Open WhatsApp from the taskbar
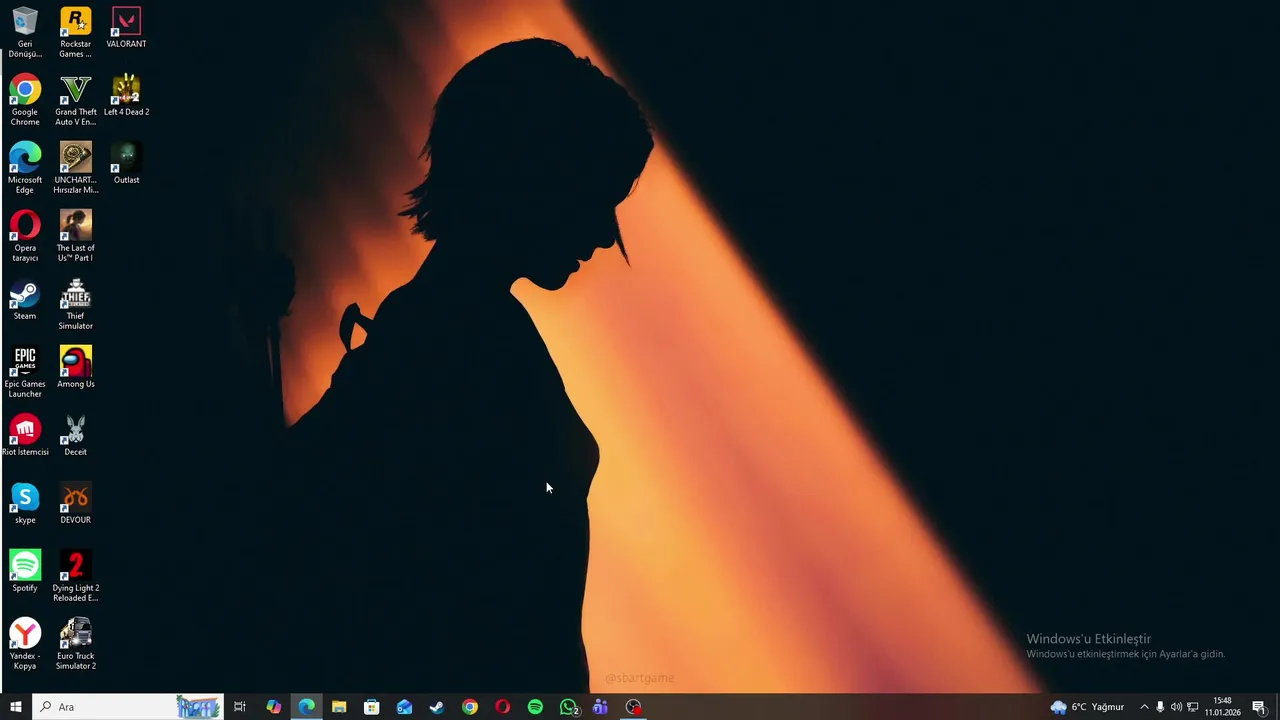Viewport: 1280px width, 720px height. (x=569, y=707)
